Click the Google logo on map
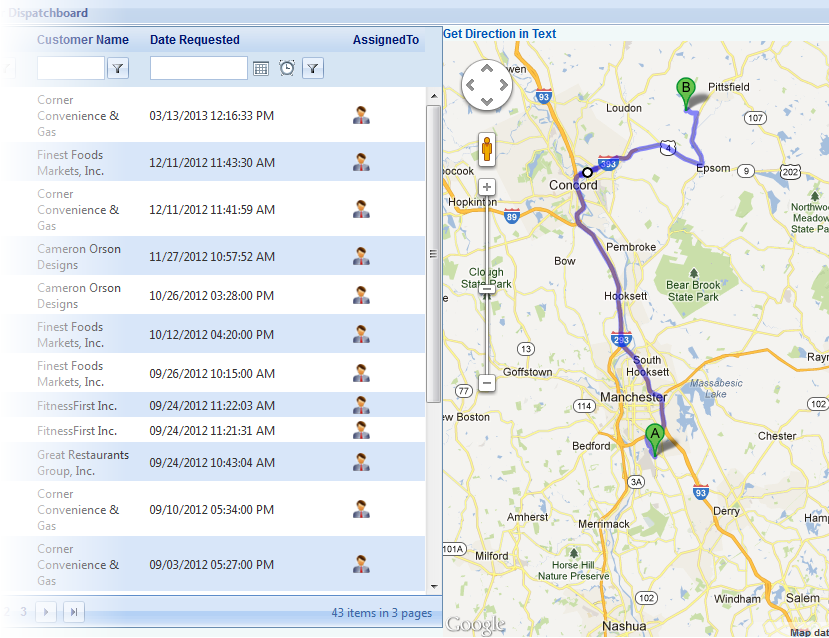This screenshot has width=829, height=638. [475, 625]
